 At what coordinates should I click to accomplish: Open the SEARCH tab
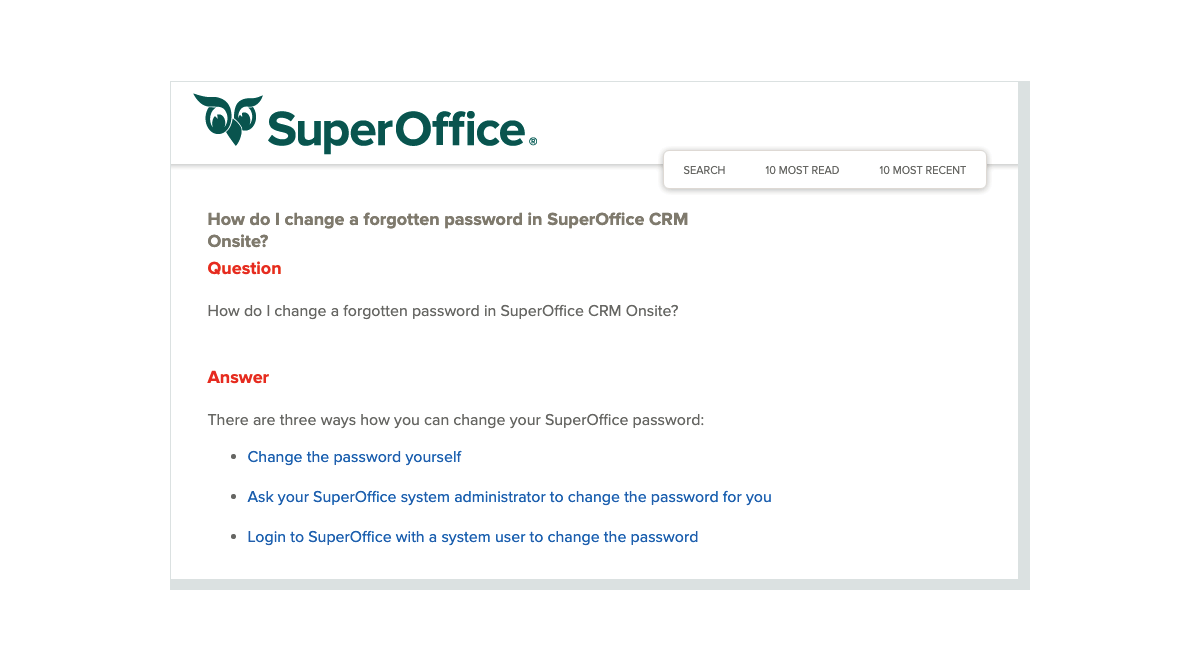(704, 170)
